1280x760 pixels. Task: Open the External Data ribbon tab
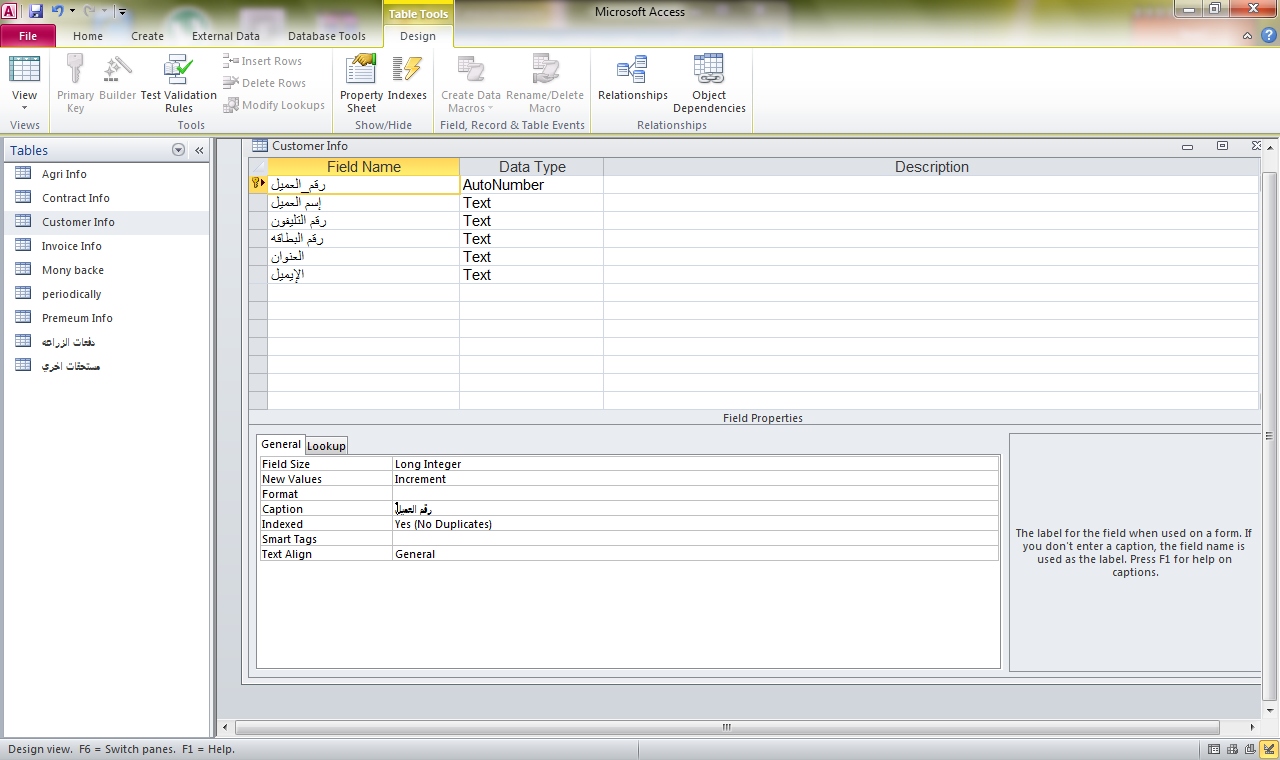click(x=226, y=36)
